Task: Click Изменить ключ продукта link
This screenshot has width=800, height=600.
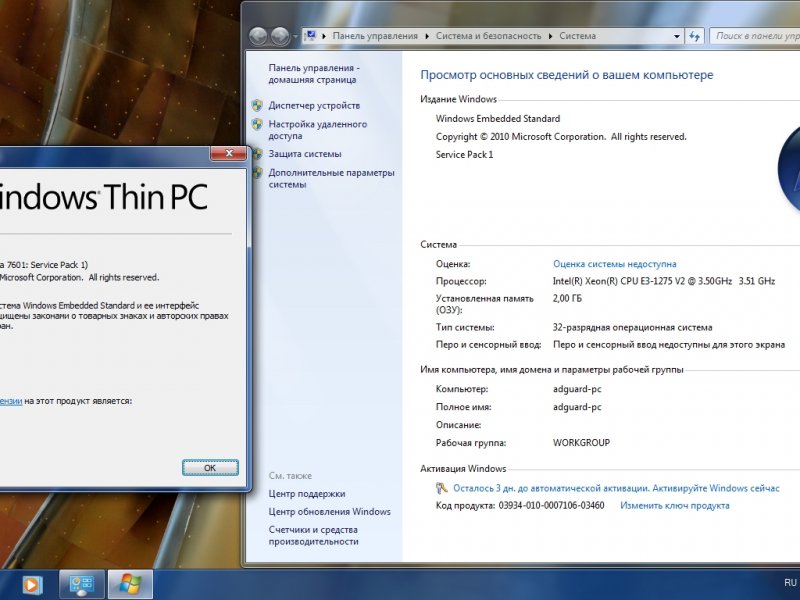Action: (x=675, y=506)
